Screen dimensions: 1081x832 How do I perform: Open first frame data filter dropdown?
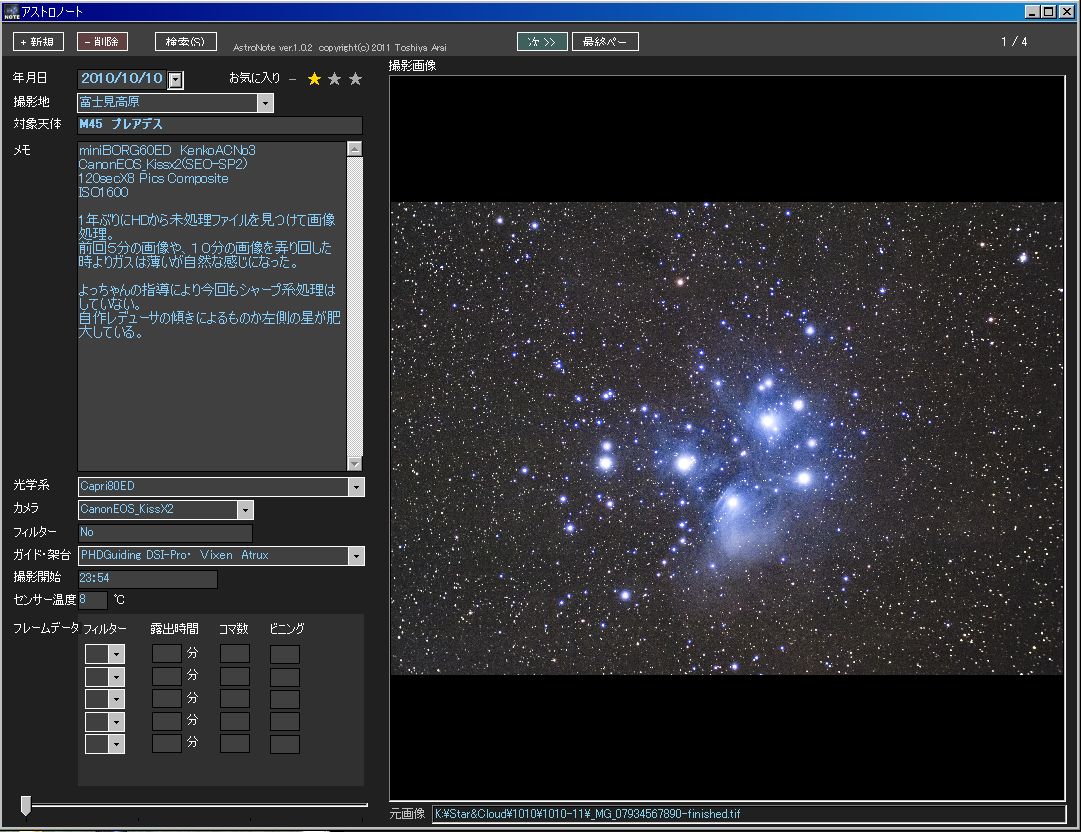(117, 654)
